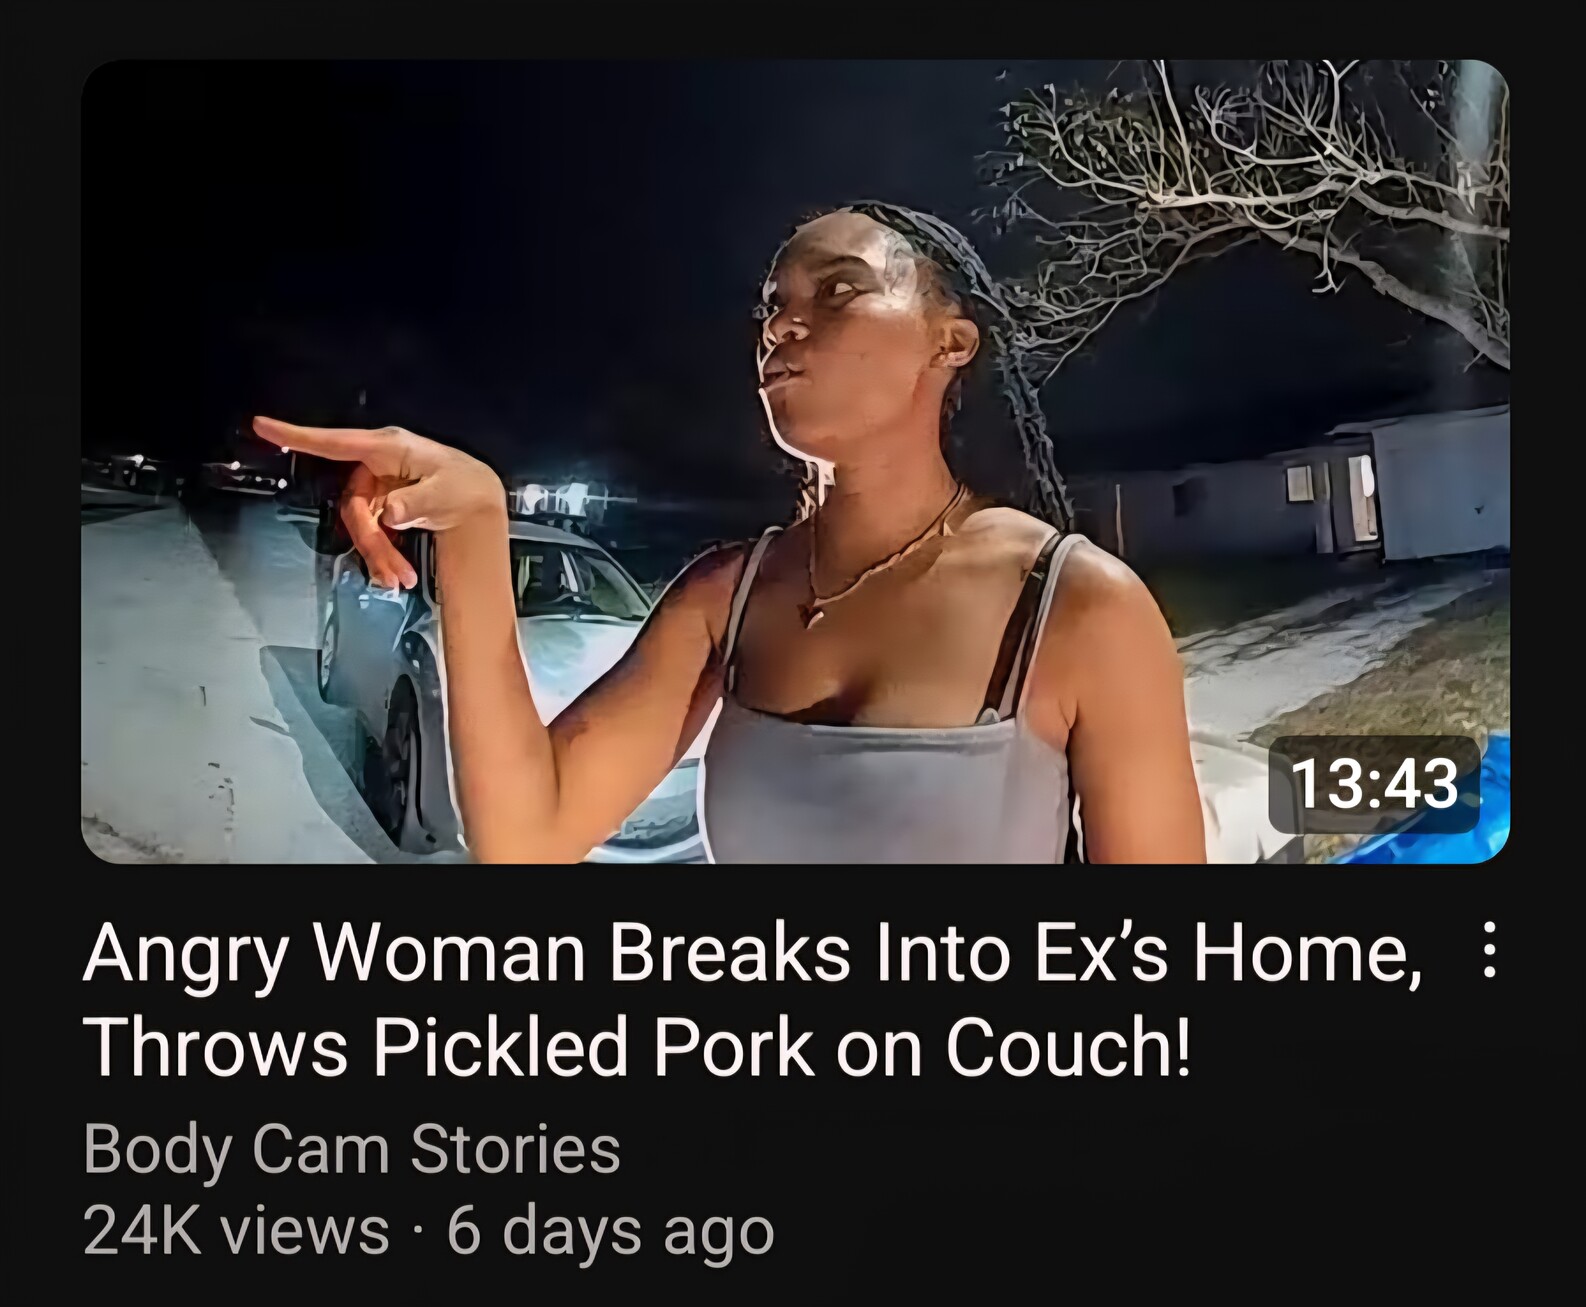The height and width of the screenshot is (1307, 1586).
Task: Open the three-dot video options menu
Action: point(1489,950)
